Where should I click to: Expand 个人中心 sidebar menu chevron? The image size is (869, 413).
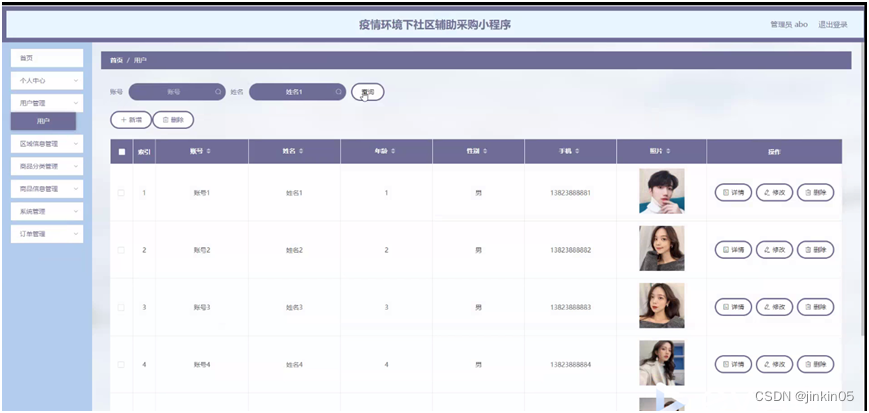(x=76, y=80)
